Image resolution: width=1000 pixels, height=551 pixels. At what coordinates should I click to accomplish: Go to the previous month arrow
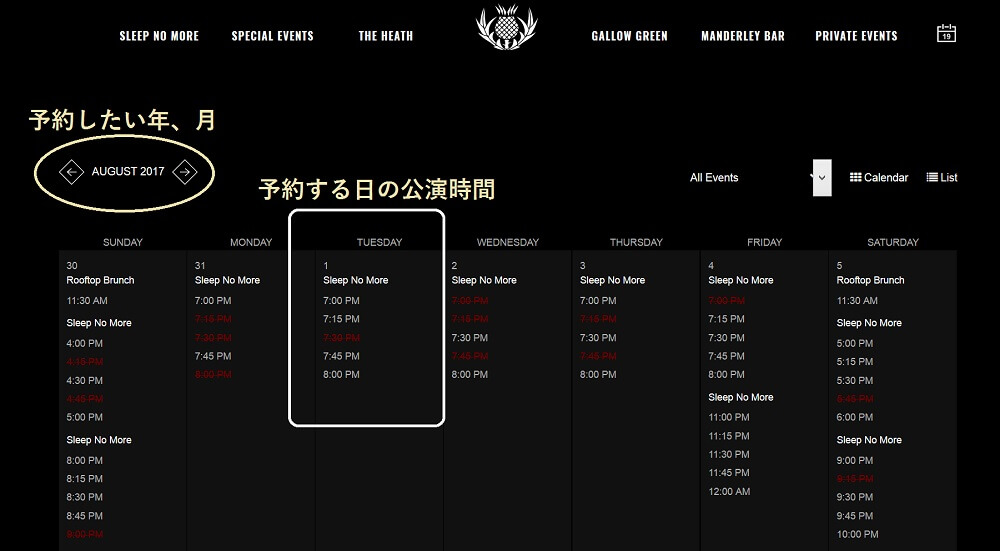(x=71, y=172)
